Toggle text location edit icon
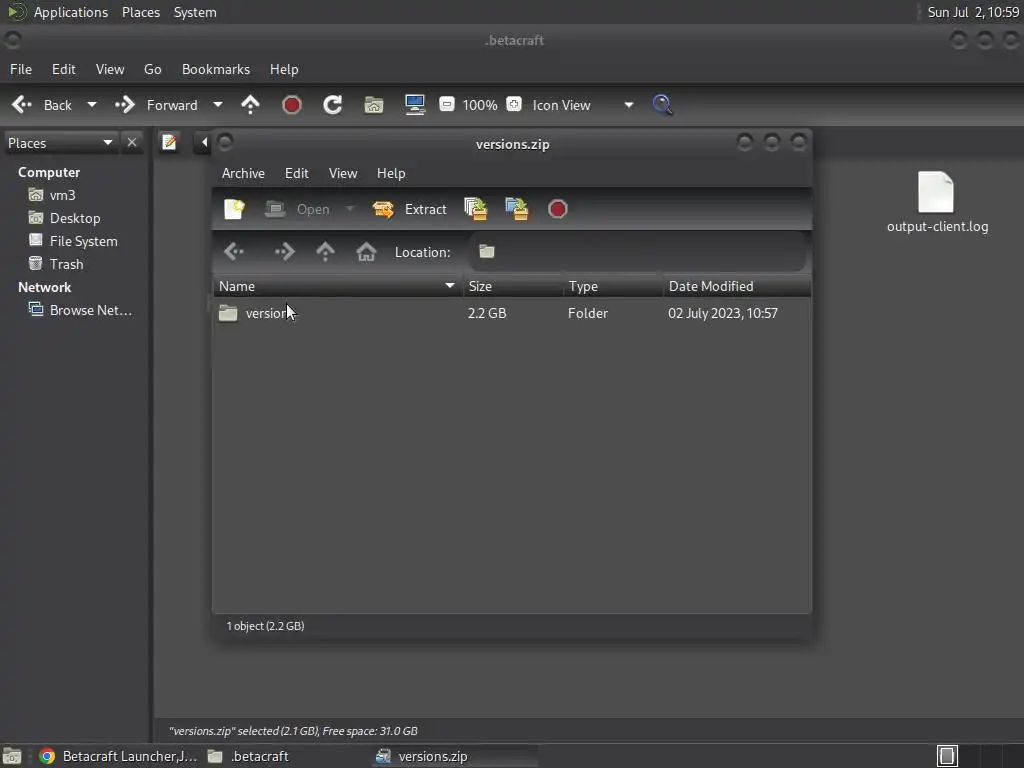 tap(169, 142)
